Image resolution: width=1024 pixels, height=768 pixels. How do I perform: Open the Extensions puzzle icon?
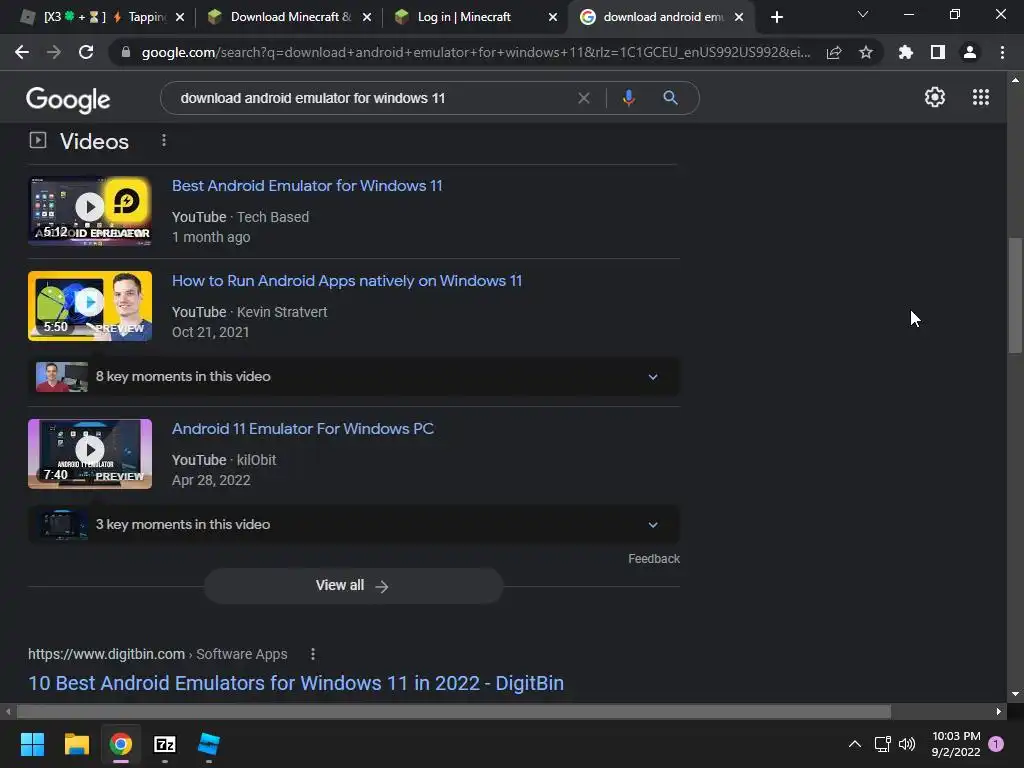click(906, 52)
